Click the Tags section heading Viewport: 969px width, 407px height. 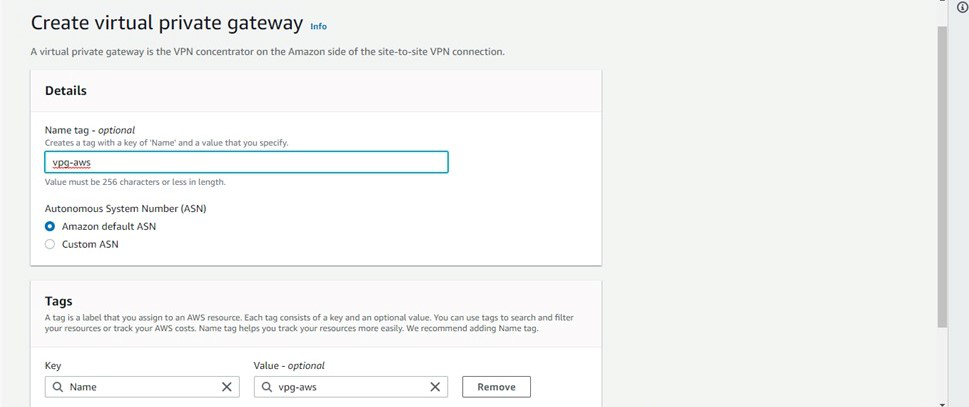(59, 300)
